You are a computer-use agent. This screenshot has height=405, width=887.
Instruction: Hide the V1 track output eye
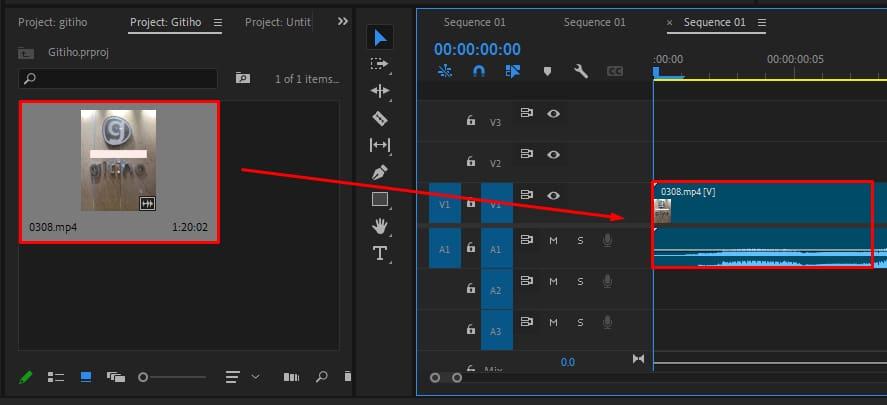[x=553, y=196]
